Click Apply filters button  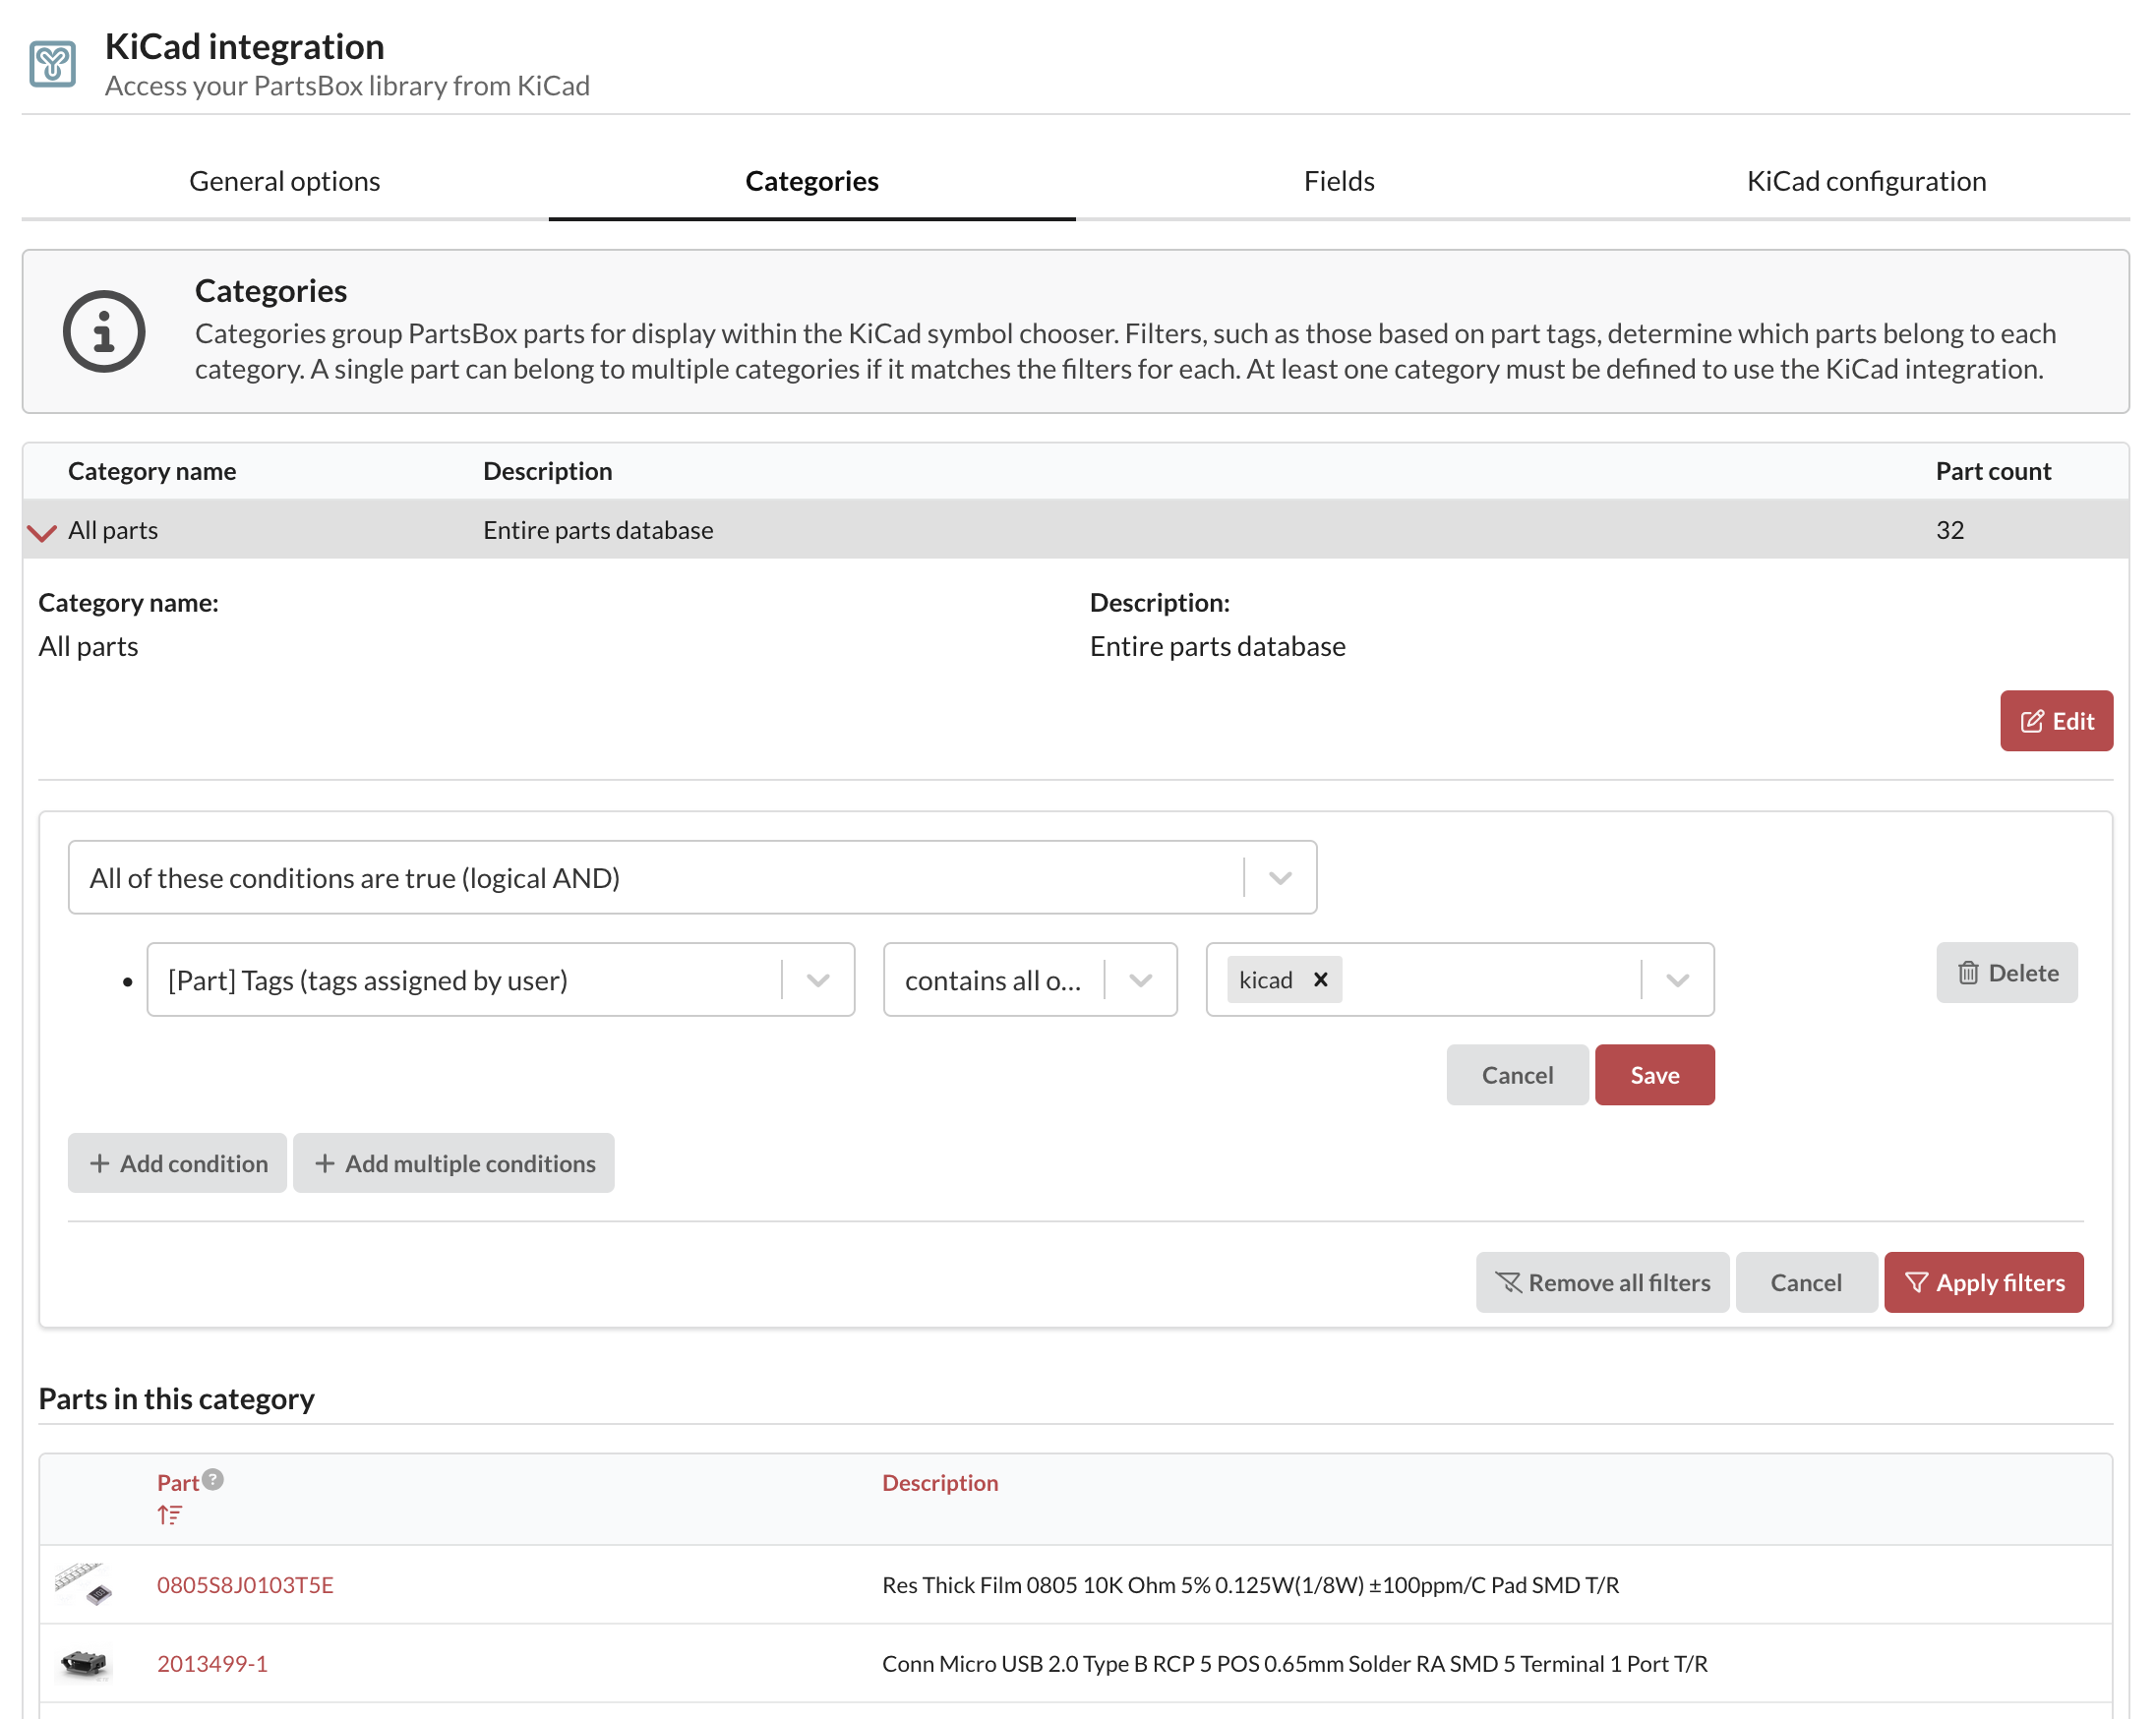coord(1984,1282)
